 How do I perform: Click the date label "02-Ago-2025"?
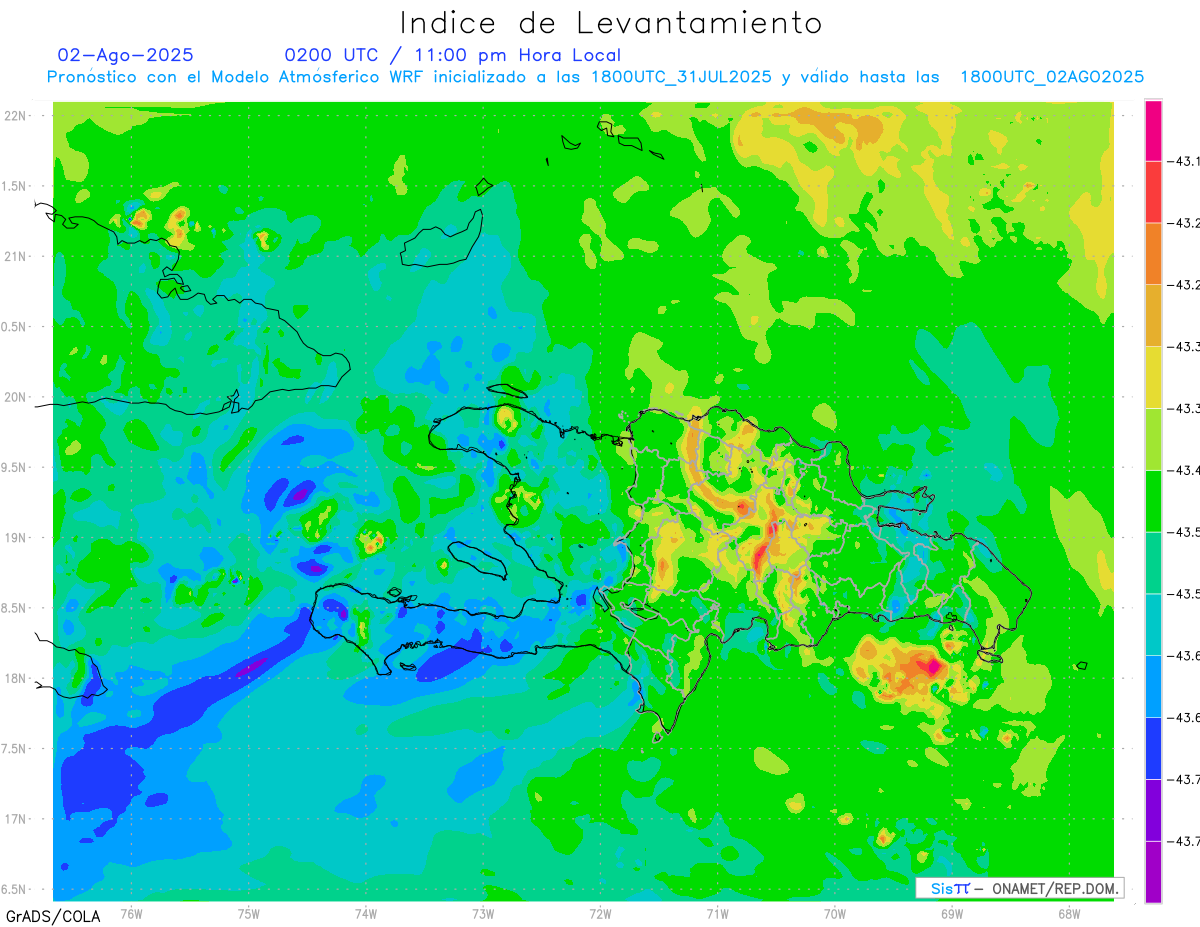click(126, 55)
